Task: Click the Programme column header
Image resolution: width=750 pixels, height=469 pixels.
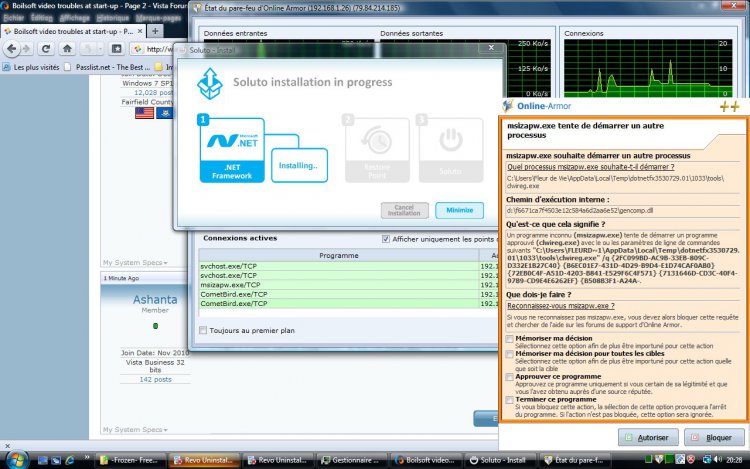Action: (339, 256)
